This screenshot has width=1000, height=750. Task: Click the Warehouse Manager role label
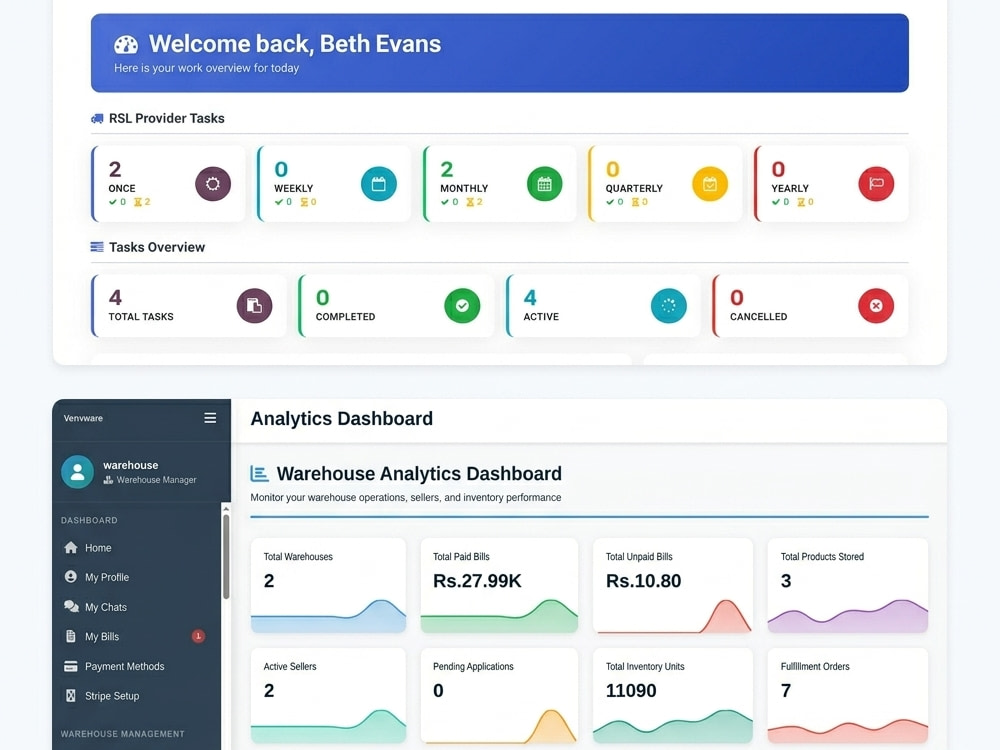(x=156, y=480)
